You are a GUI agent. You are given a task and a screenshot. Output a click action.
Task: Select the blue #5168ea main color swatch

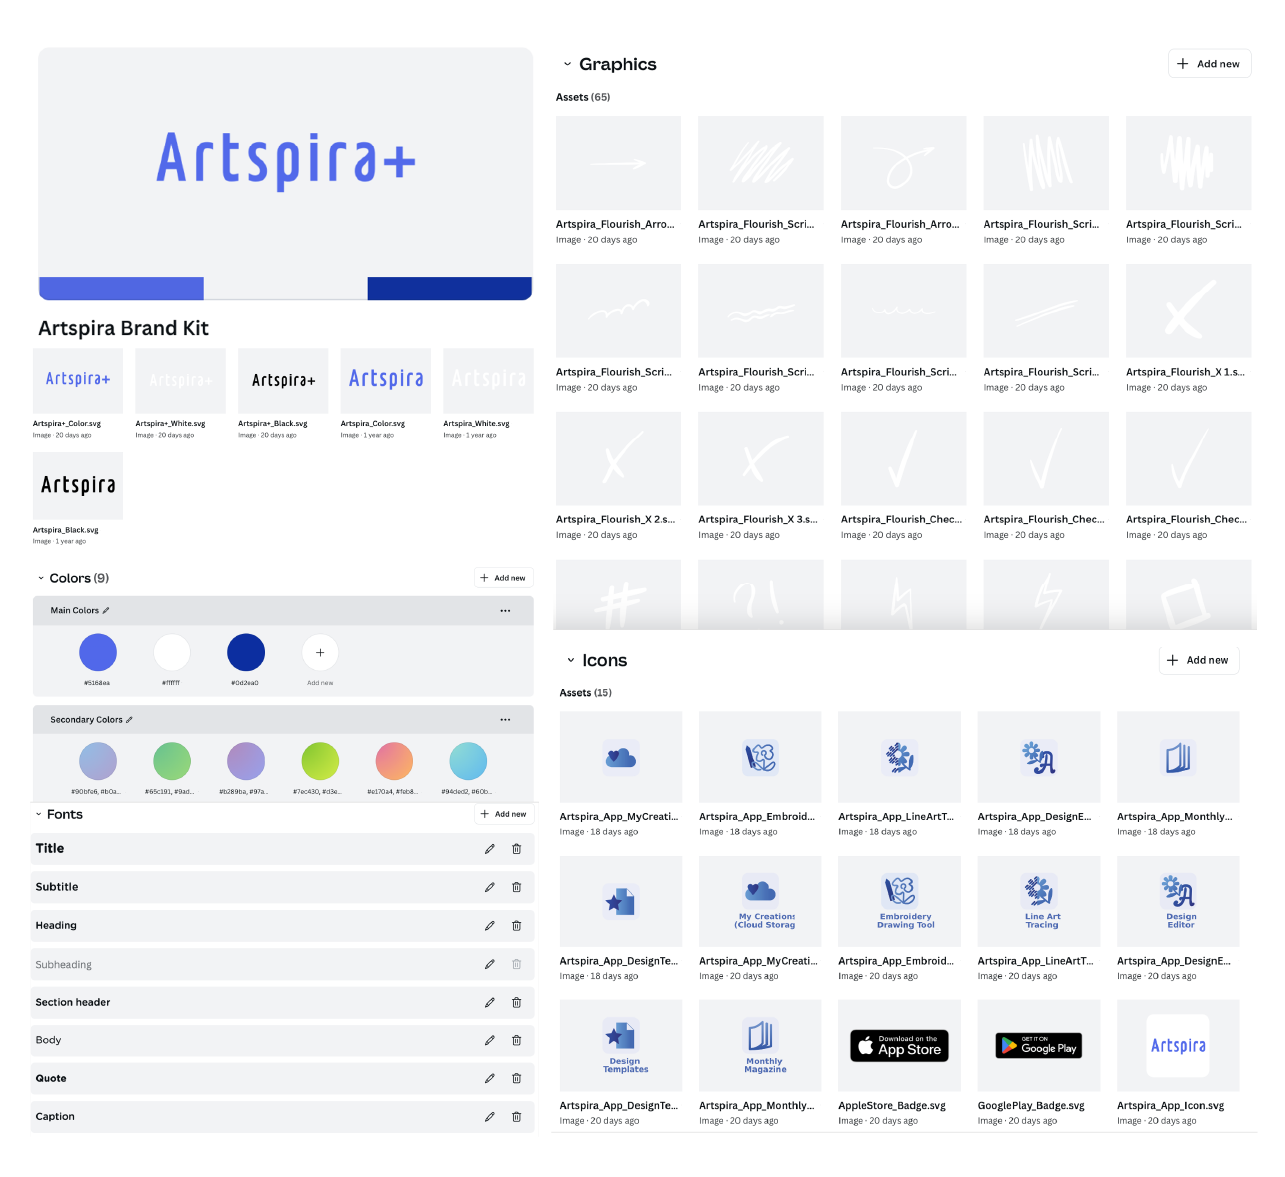[98, 652]
